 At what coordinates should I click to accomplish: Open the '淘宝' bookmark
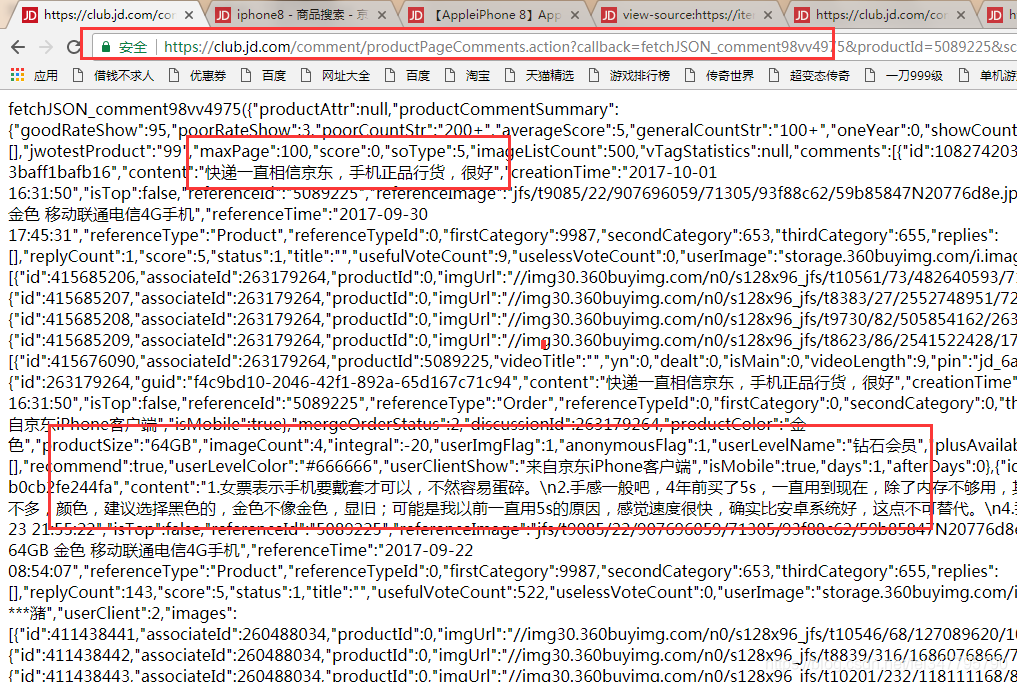pos(467,76)
